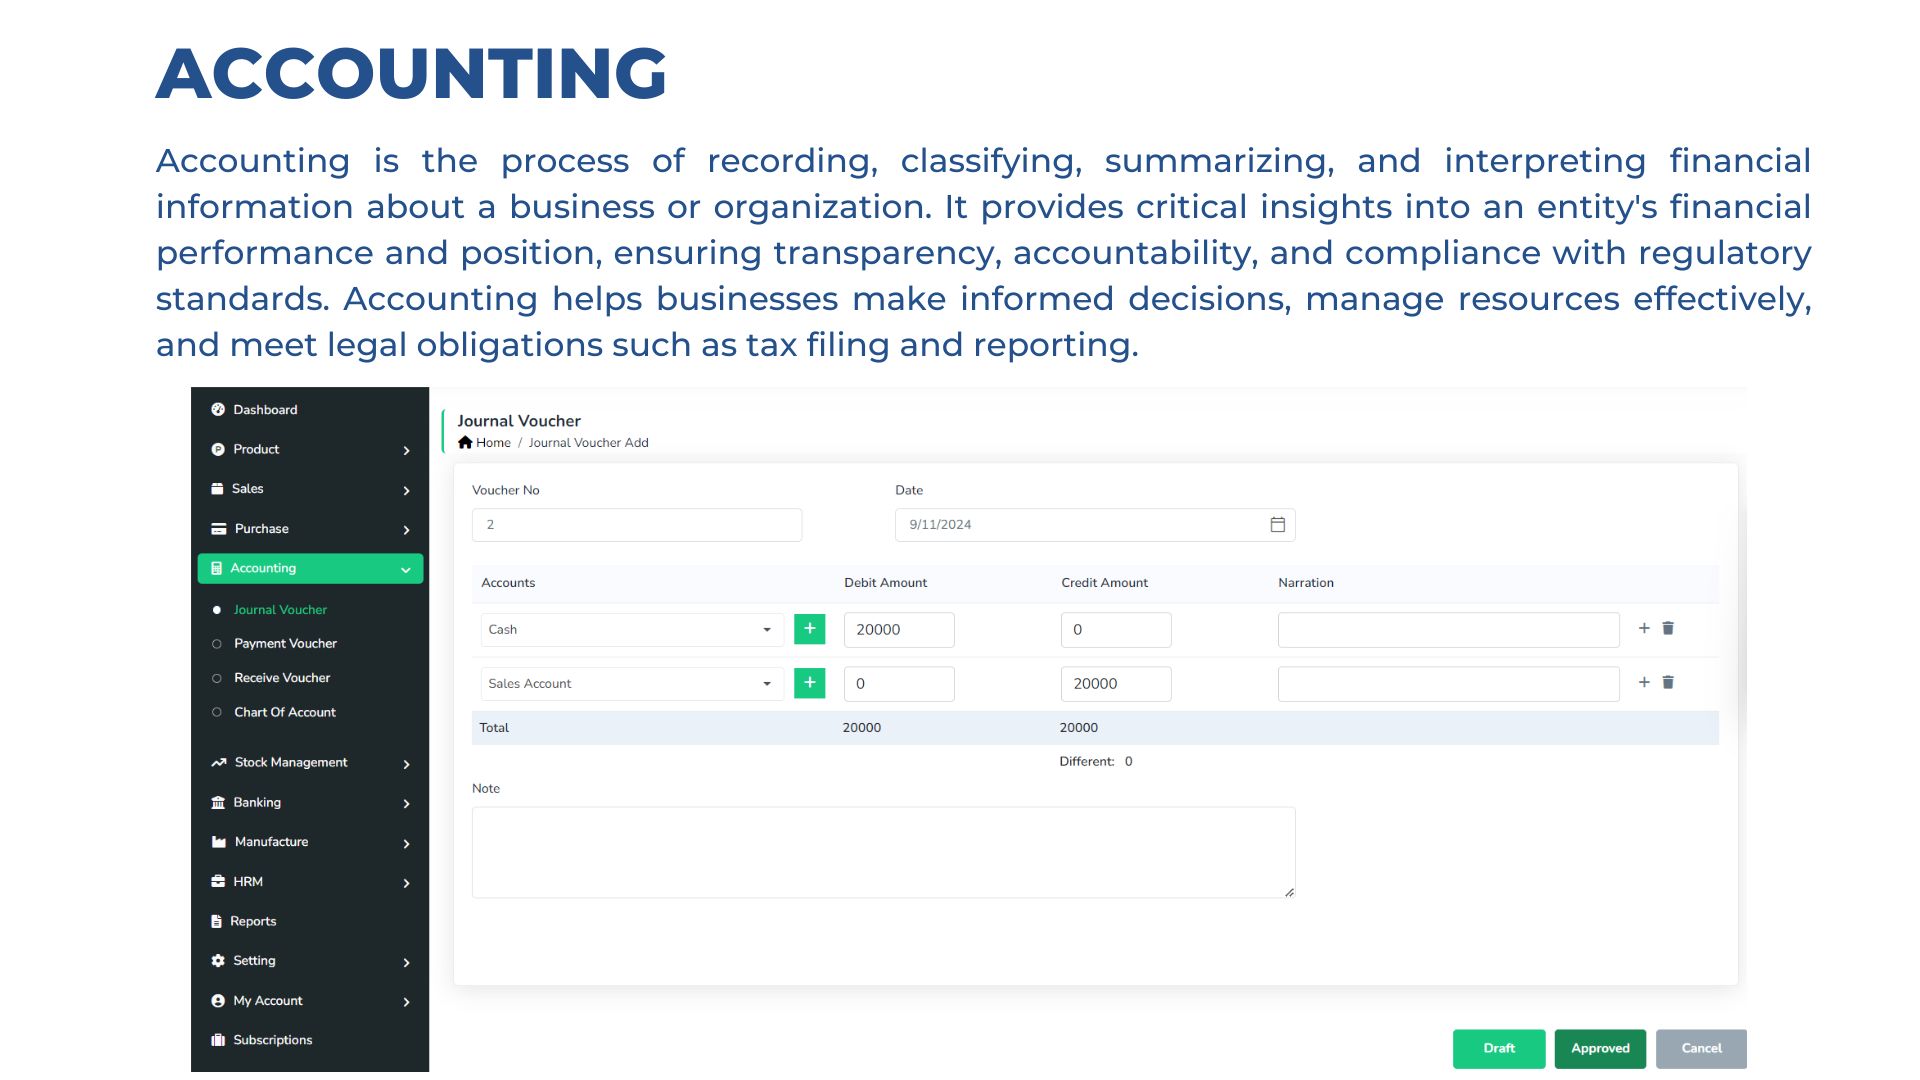Image resolution: width=1920 pixels, height=1080 pixels.
Task: Open Receive Voucher in sidebar
Action: [282, 678]
